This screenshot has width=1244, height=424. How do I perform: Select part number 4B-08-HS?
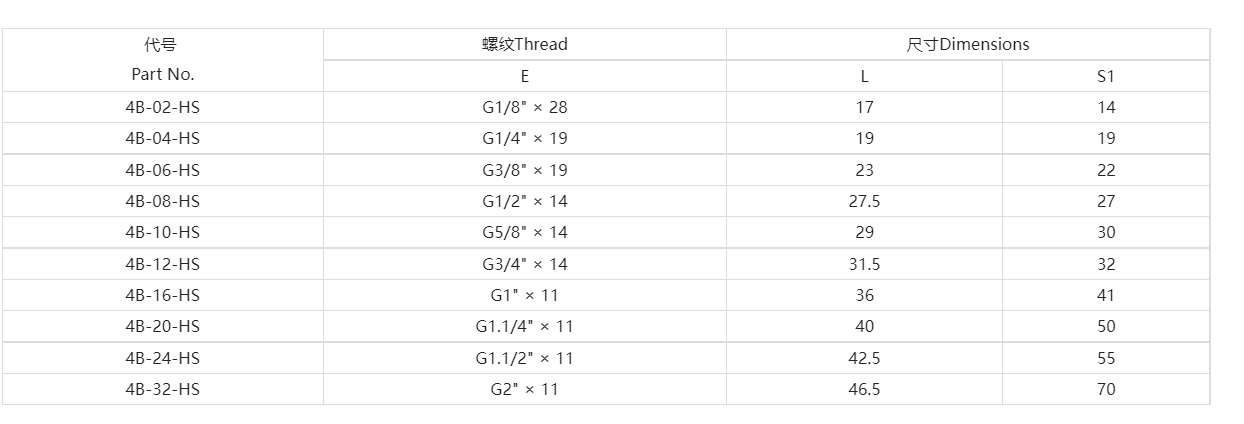163,201
